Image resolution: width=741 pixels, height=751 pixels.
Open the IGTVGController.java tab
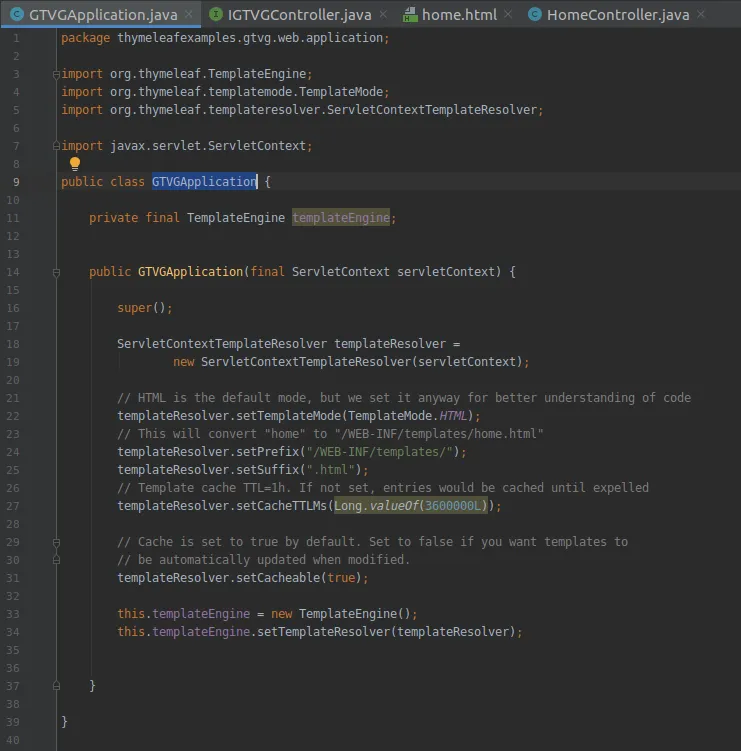click(x=299, y=15)
